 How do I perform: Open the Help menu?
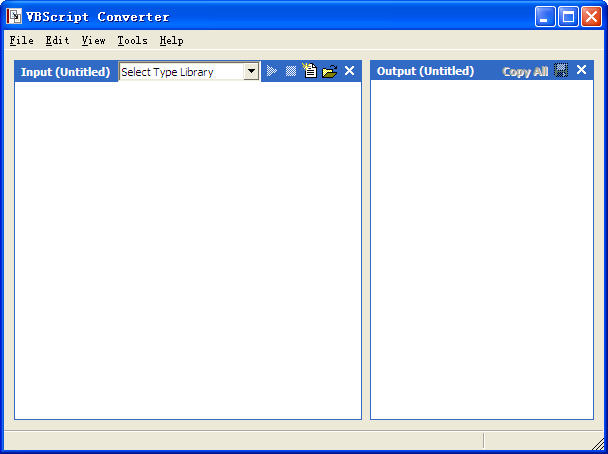pos(171,40)
